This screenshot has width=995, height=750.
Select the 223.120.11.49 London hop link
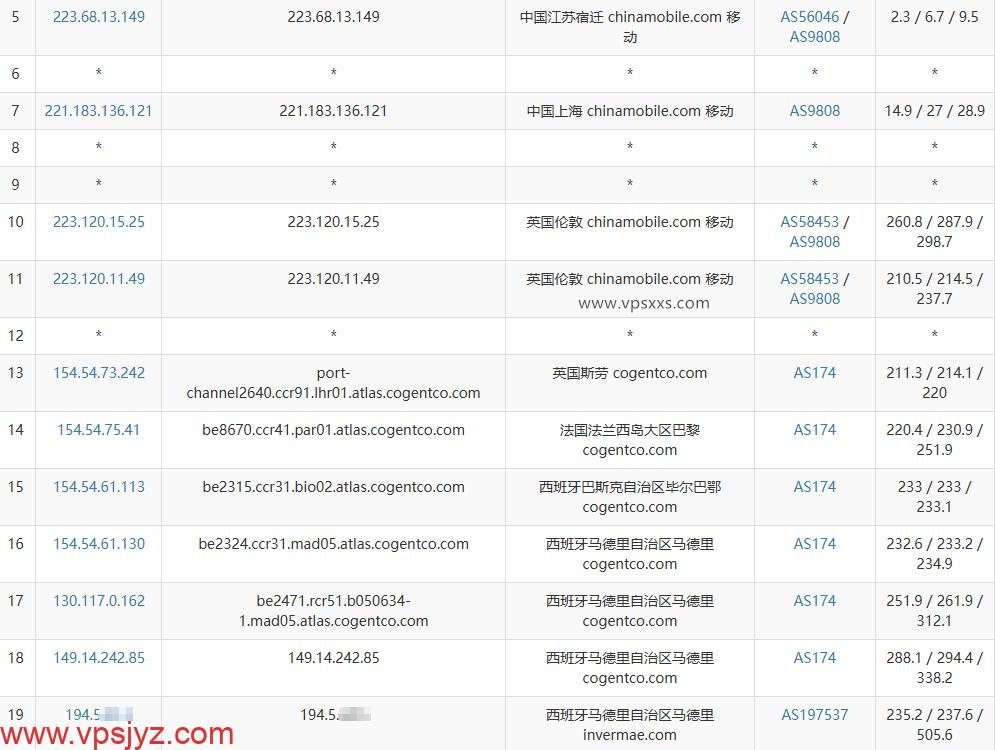(98, 279)
